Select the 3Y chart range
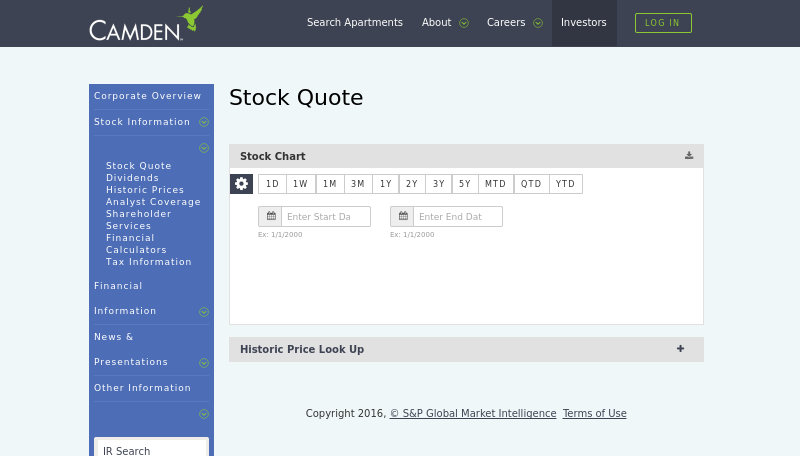Screen dimensions: 800x456 coord(439,184)
